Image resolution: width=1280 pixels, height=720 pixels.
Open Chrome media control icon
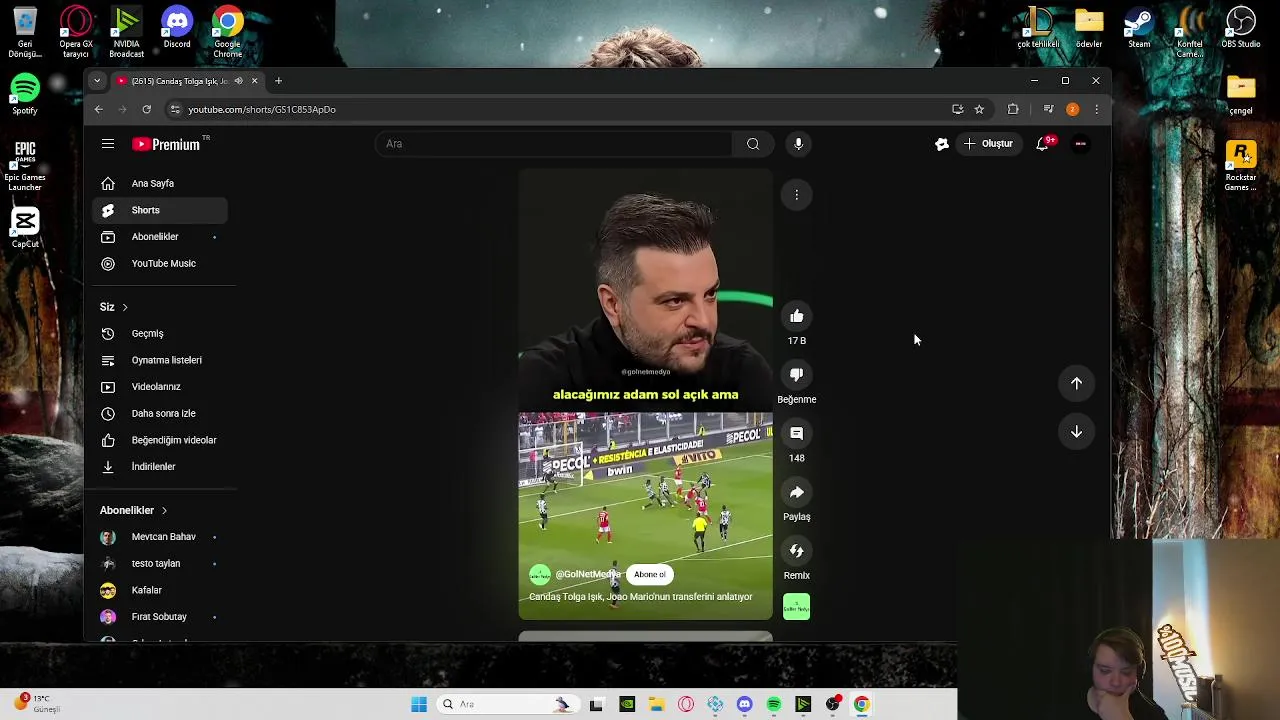pyautogui.click(x=1048, y=109)
